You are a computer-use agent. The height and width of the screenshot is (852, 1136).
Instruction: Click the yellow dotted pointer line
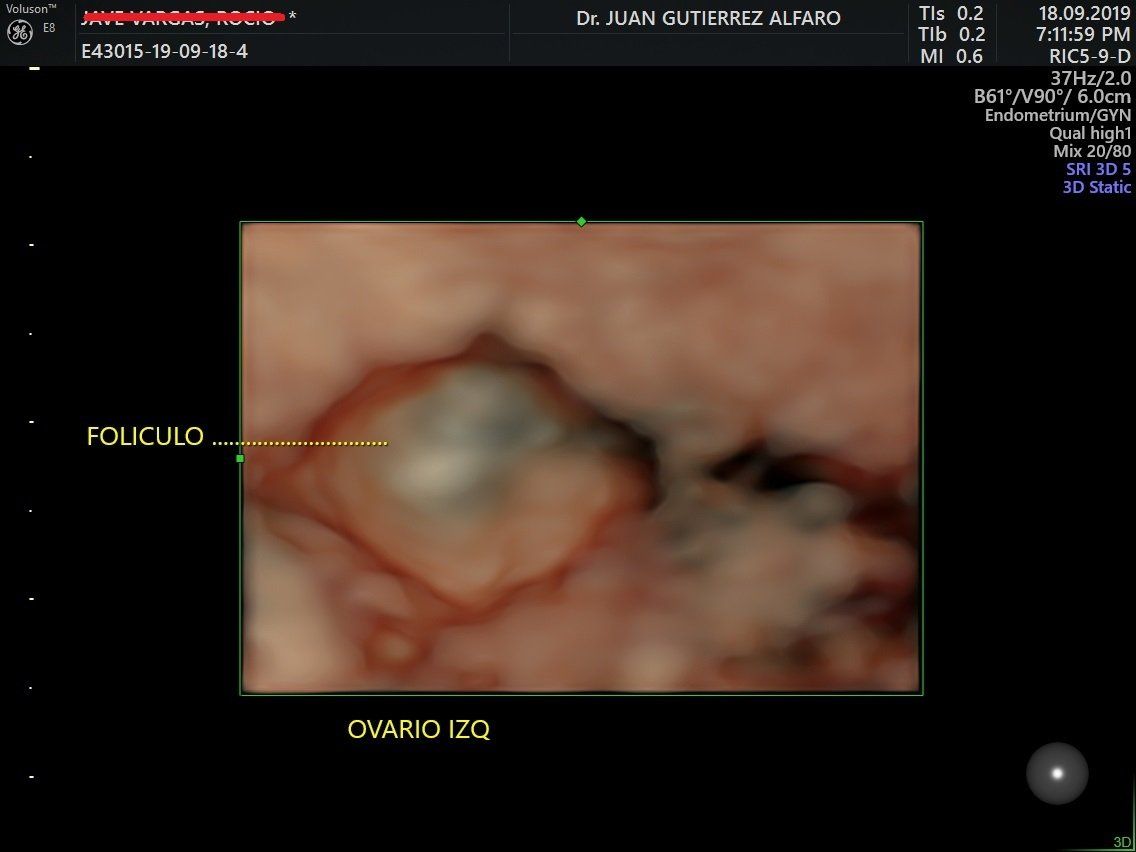pyautogui.click(x=300, y=442)
